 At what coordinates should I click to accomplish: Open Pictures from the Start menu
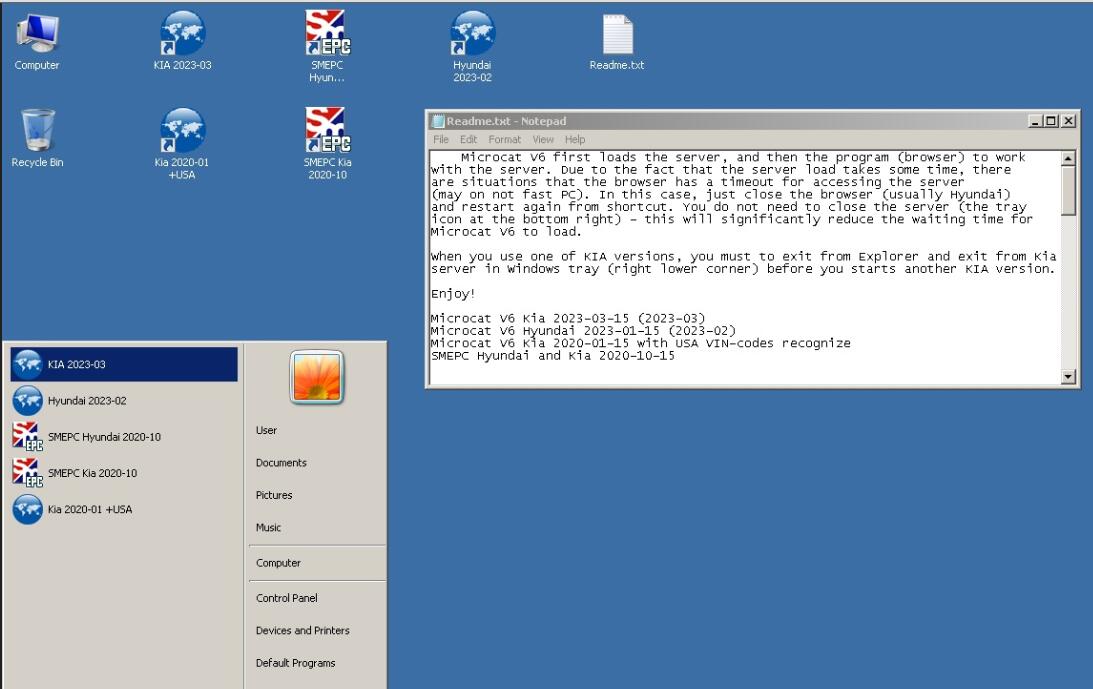click(274, 495)
